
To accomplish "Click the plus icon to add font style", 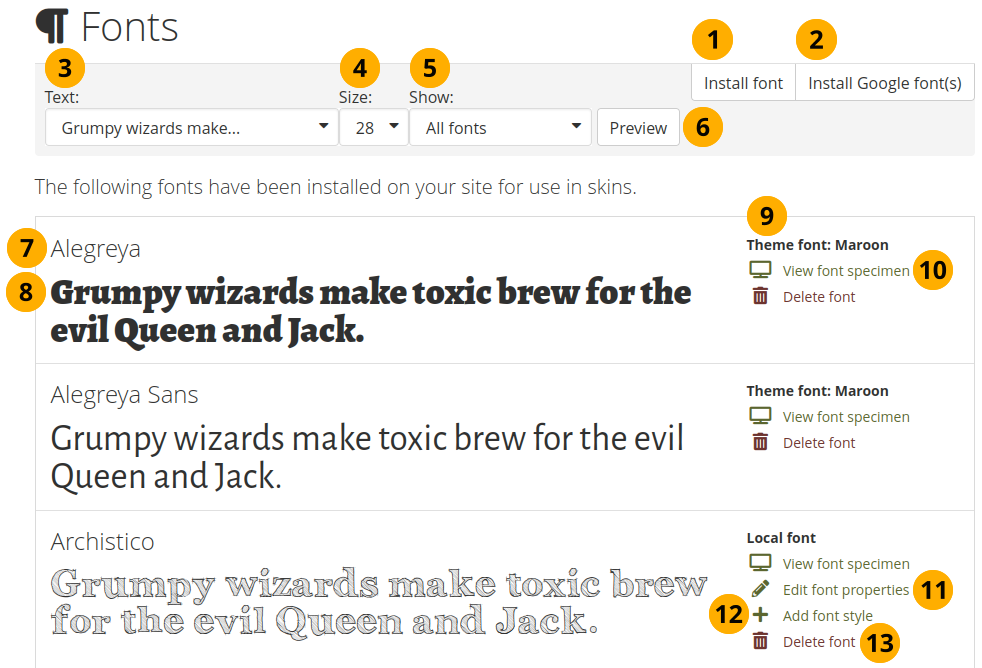I will pyautogui.click(x=760, y=615).
